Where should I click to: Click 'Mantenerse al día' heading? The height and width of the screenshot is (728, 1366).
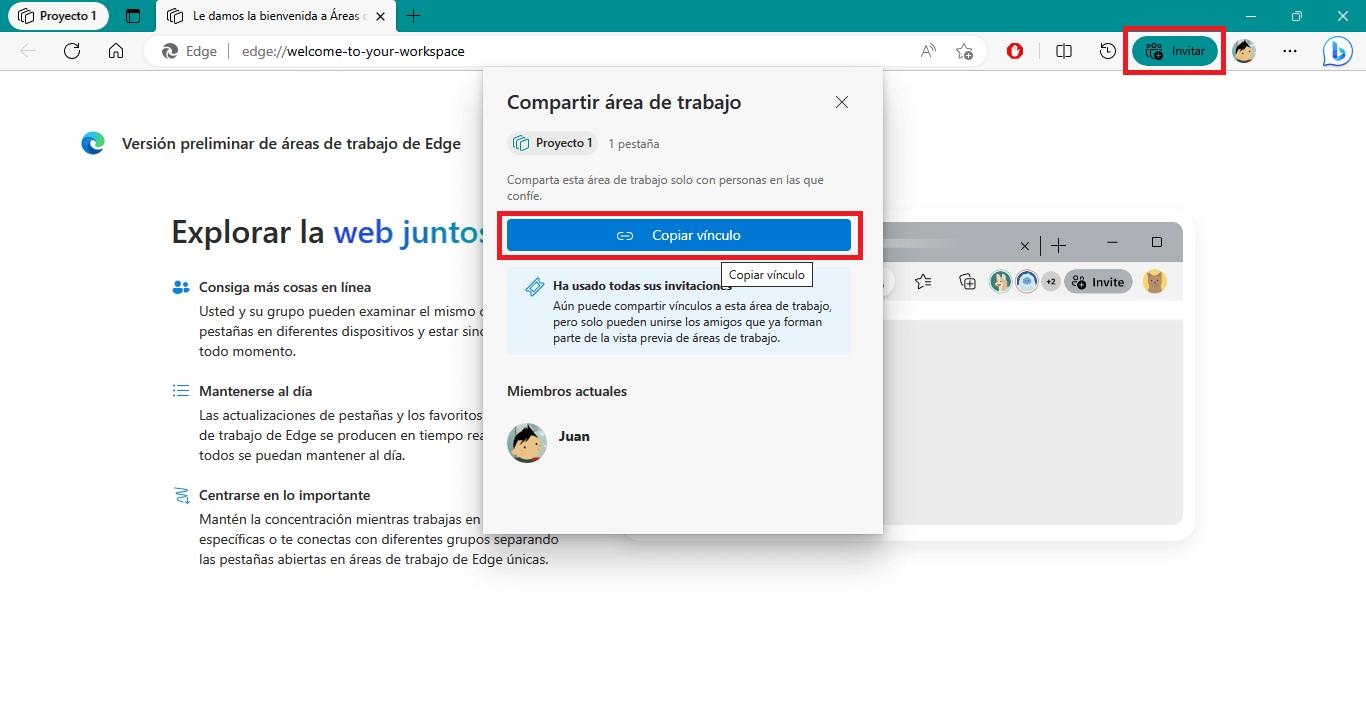tap(256, 391)
